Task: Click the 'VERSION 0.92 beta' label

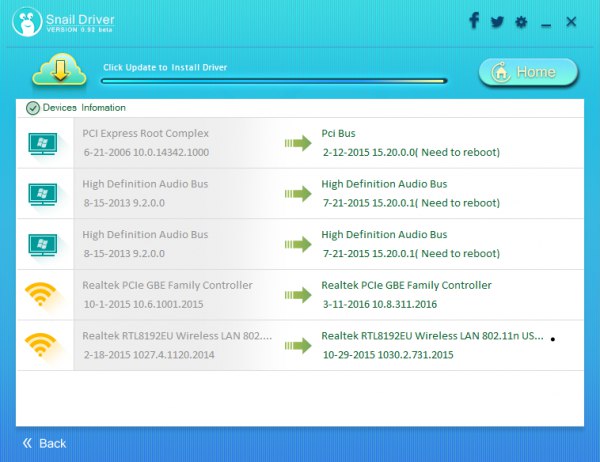Action: tap(80, 30)
